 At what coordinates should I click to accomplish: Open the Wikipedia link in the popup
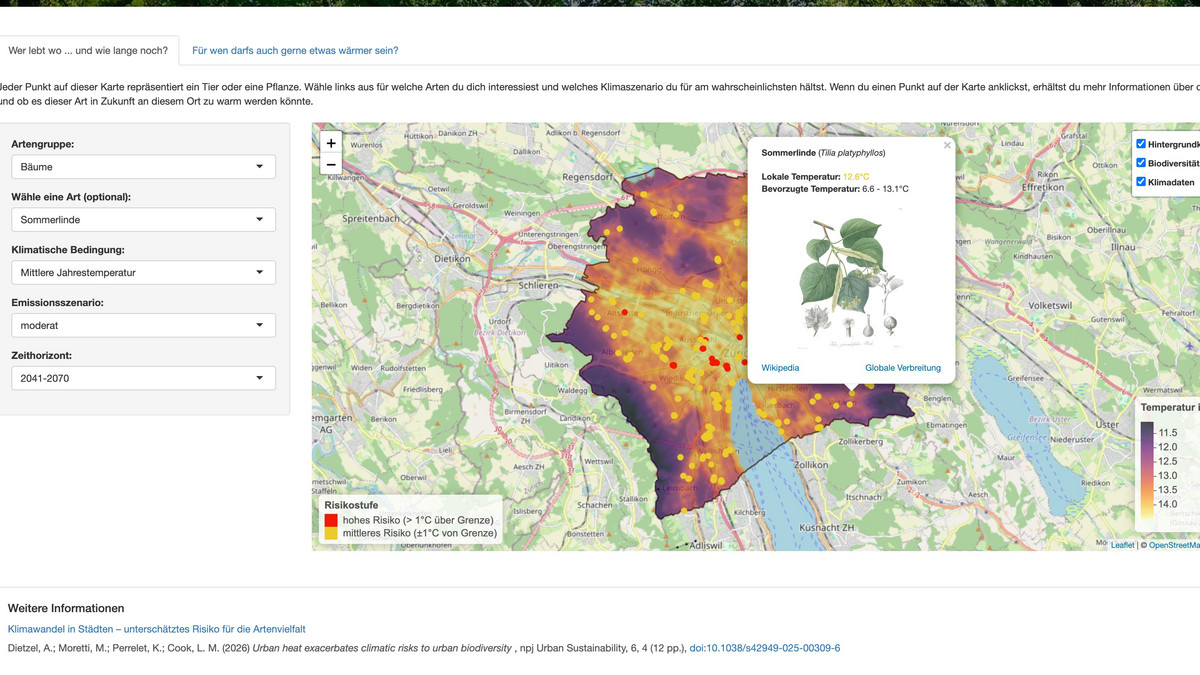[780, 368]
